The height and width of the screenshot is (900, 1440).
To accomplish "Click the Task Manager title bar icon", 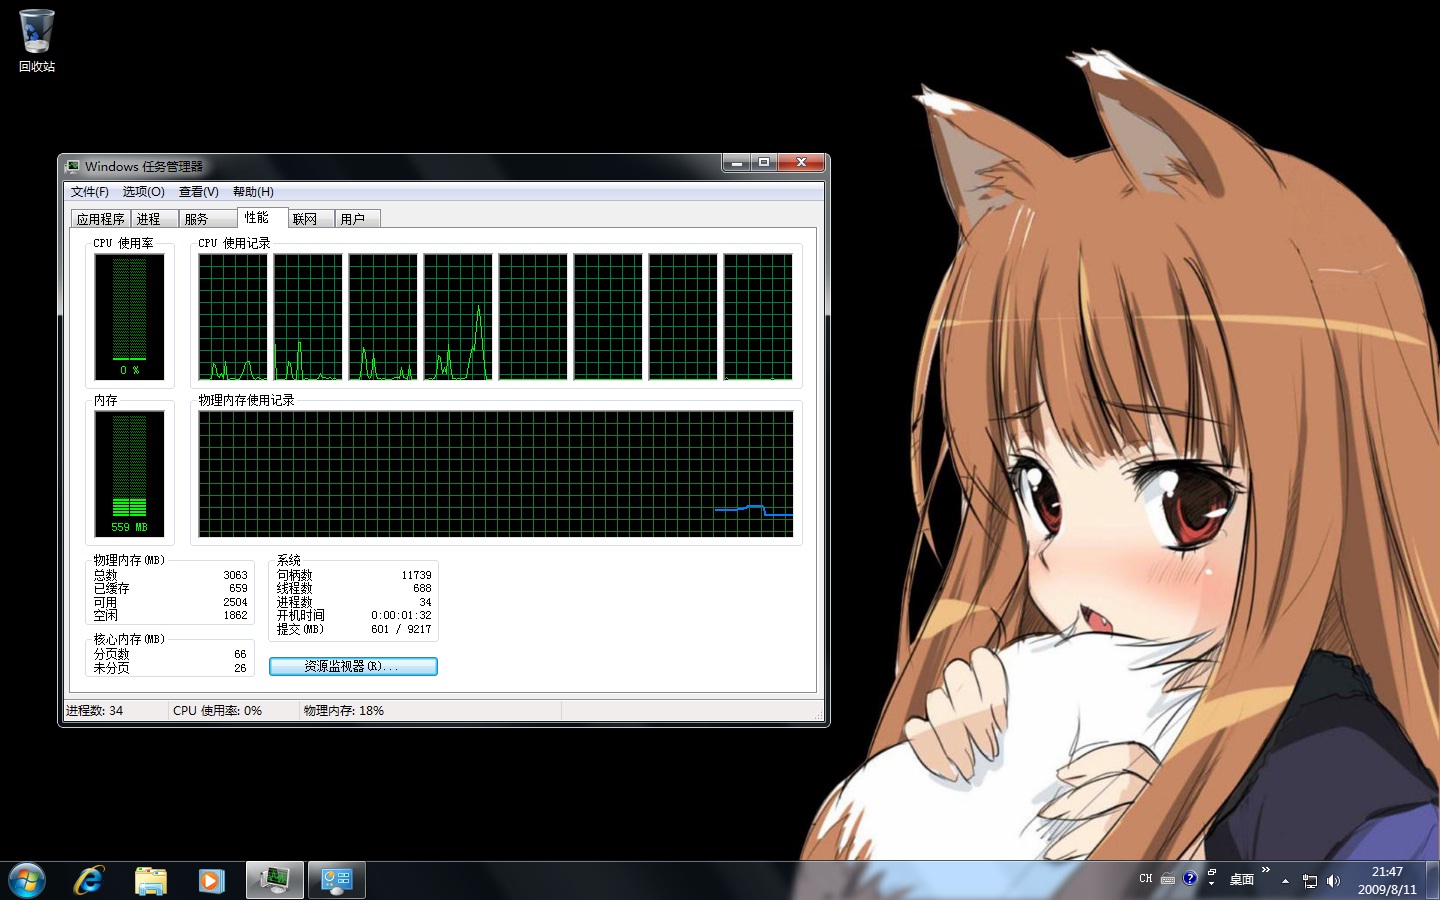I will point(73,166).
